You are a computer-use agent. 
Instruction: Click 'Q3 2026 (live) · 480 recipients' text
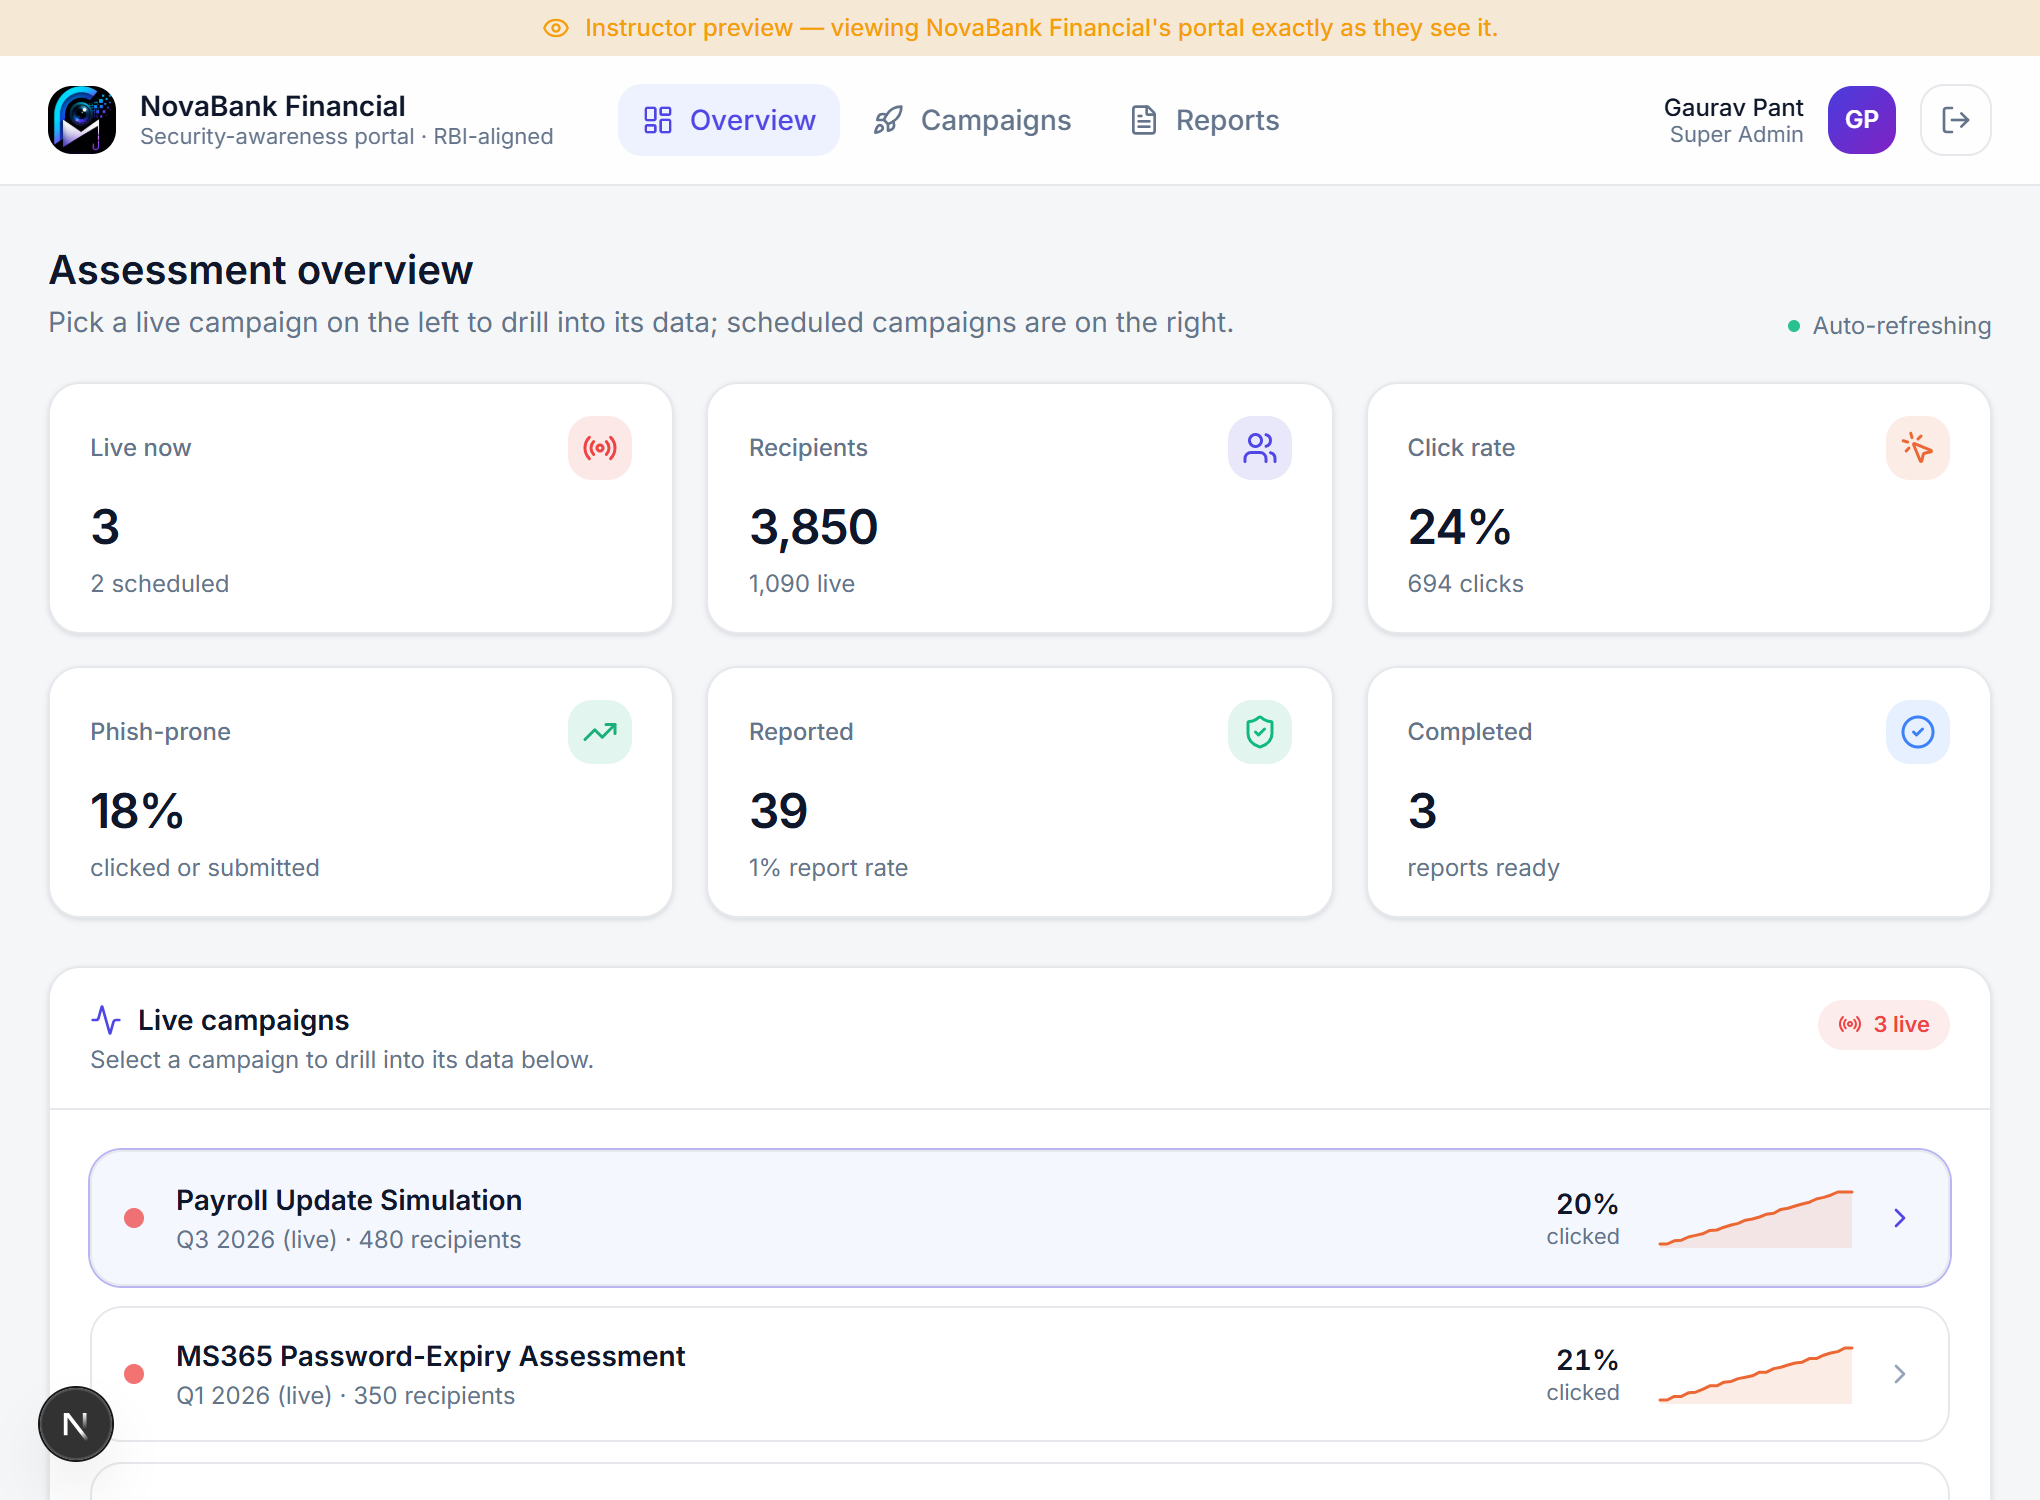click(349, 1240)
